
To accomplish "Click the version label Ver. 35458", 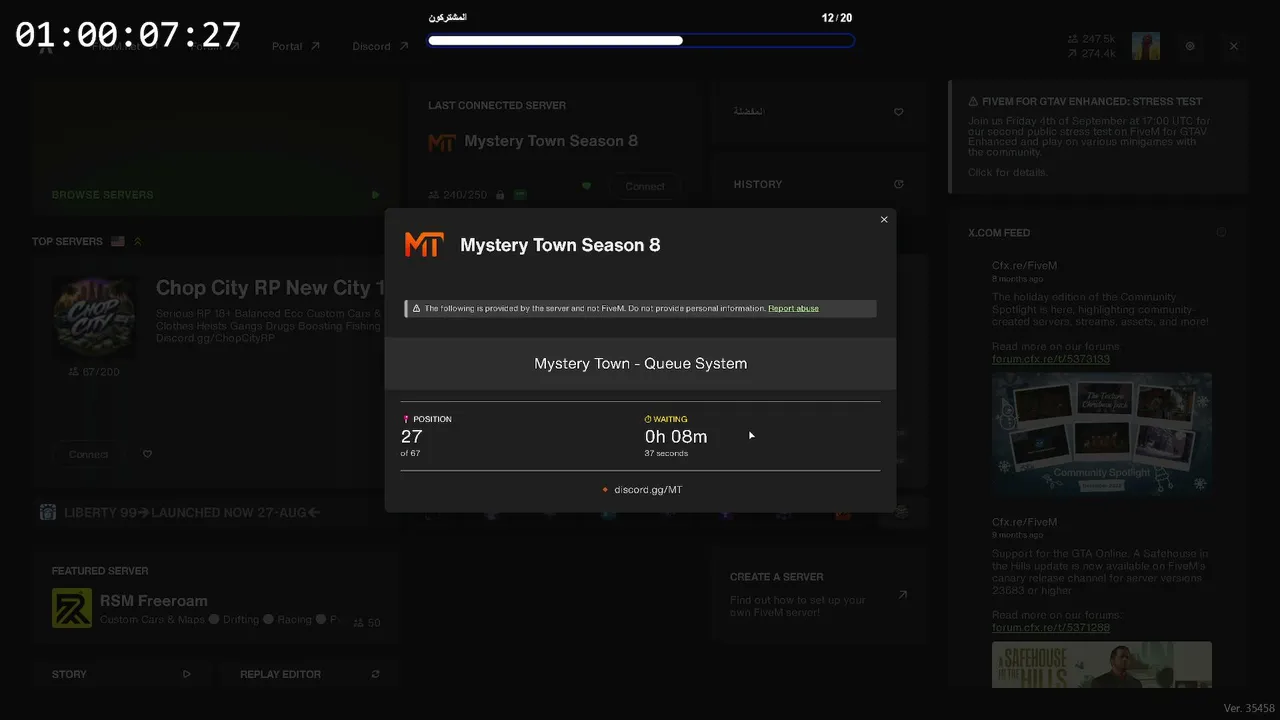I will click(x=1249, y=708).
